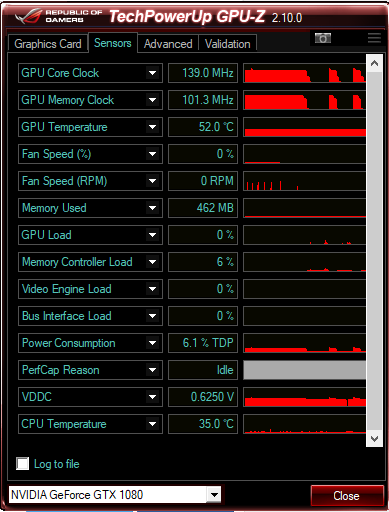Click the VDDC voltage history graph
The image size is (389, 512).
tap(305, 397)
